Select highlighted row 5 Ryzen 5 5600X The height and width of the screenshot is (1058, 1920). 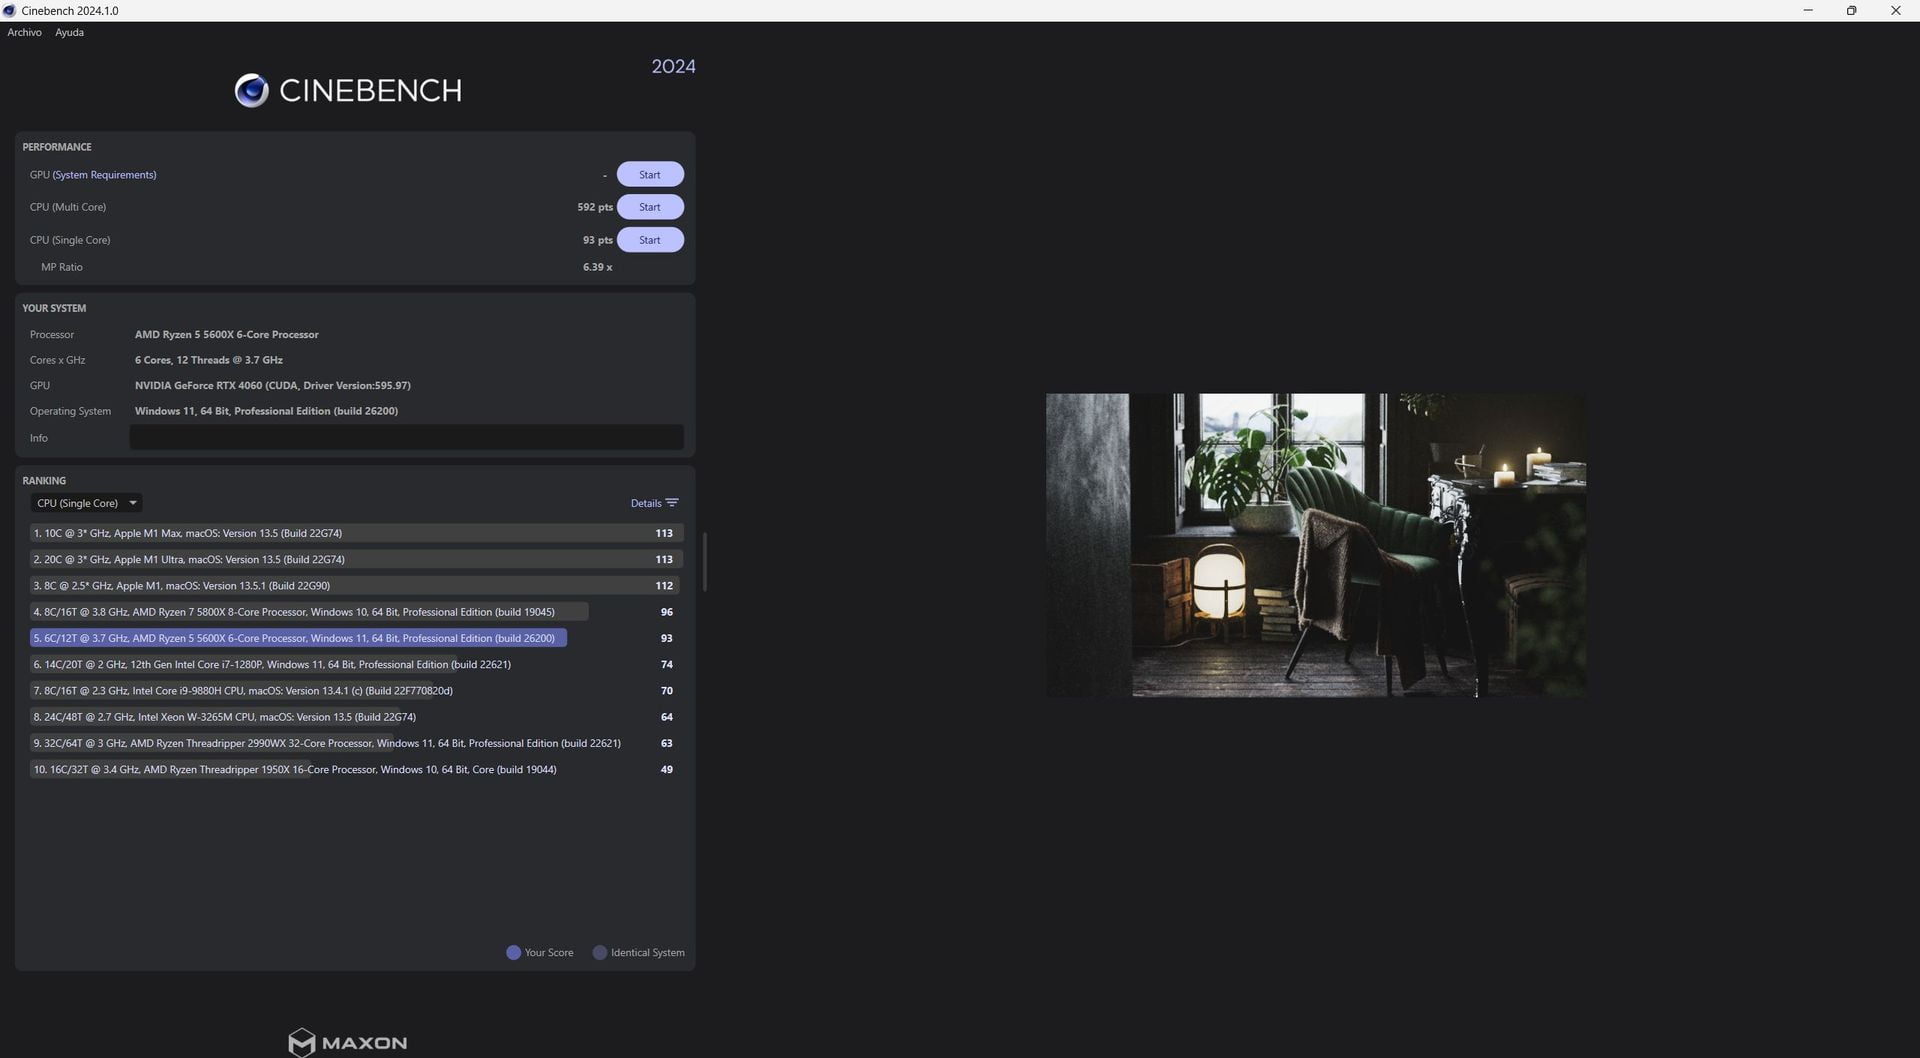pyautogui.click(x=356, y=638)
